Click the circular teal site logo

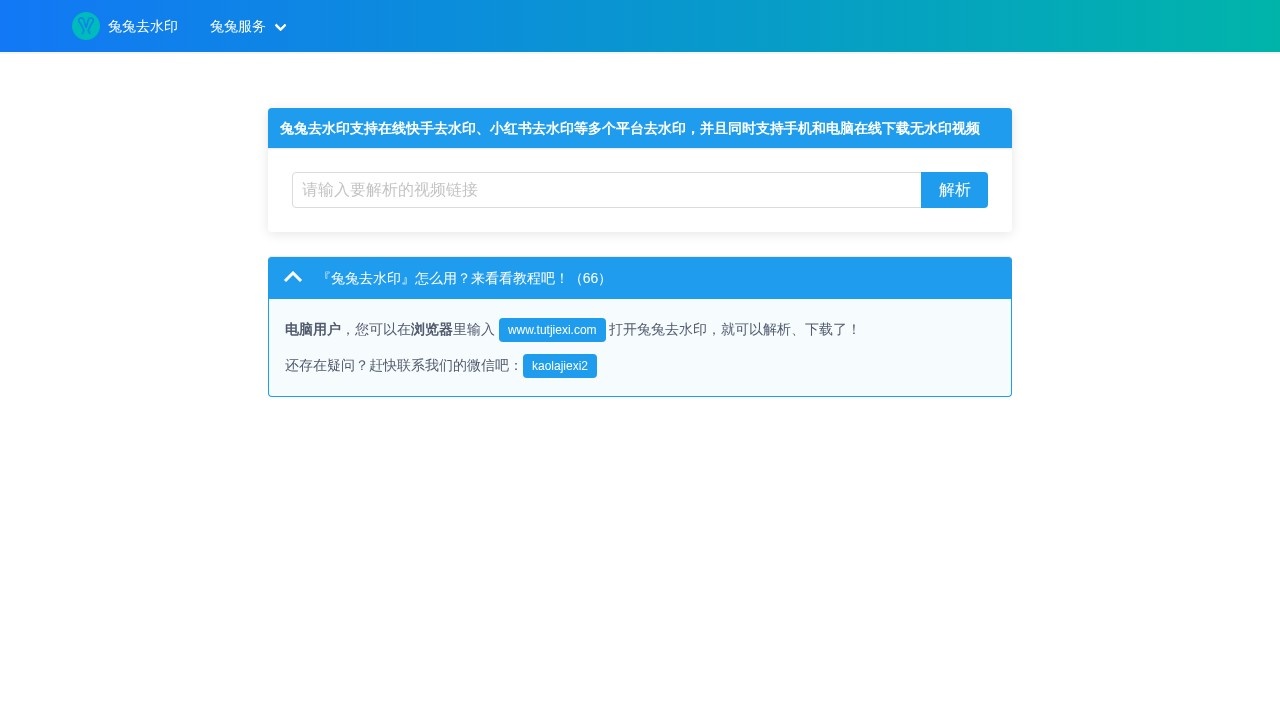86,26
